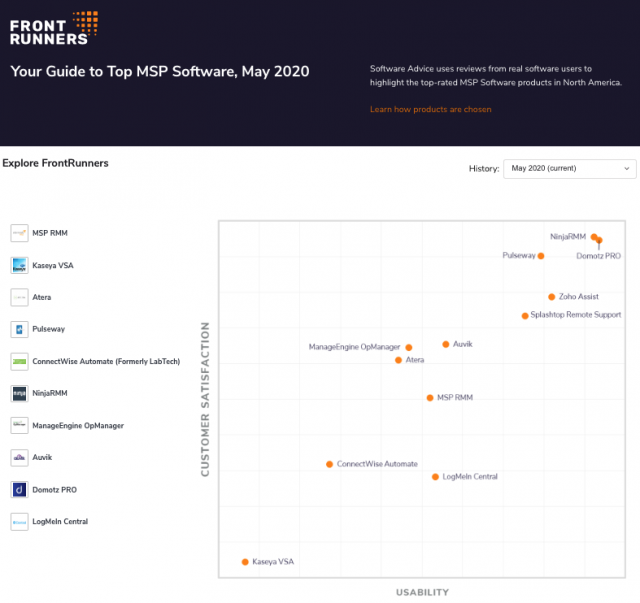
Task: Select NinjaRMM in the product list
Action: click(x=50, y=393)
